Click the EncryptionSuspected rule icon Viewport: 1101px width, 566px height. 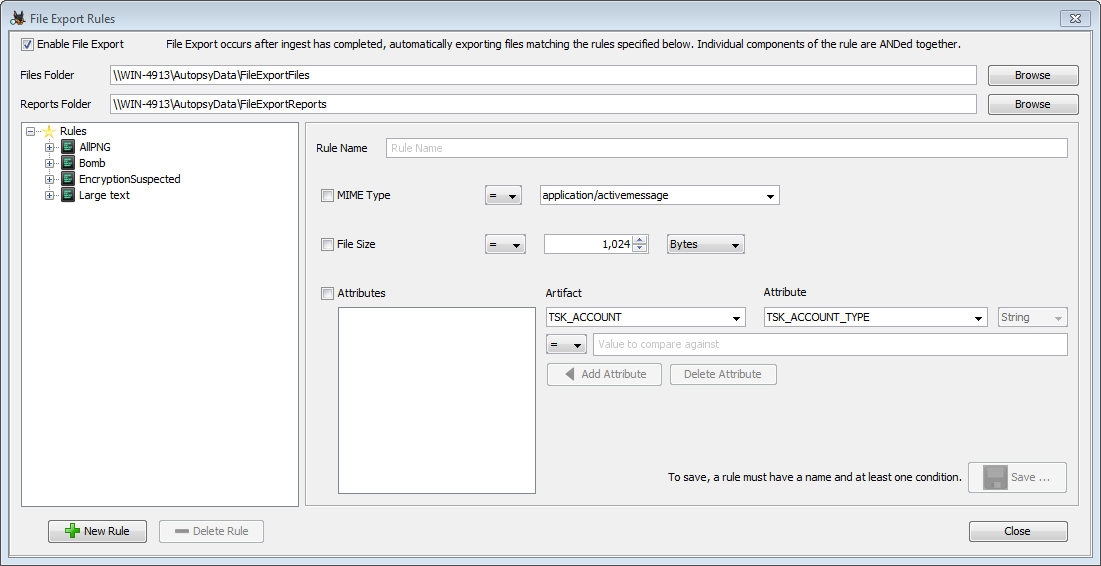pyautogui.click(x=68, y=179)
